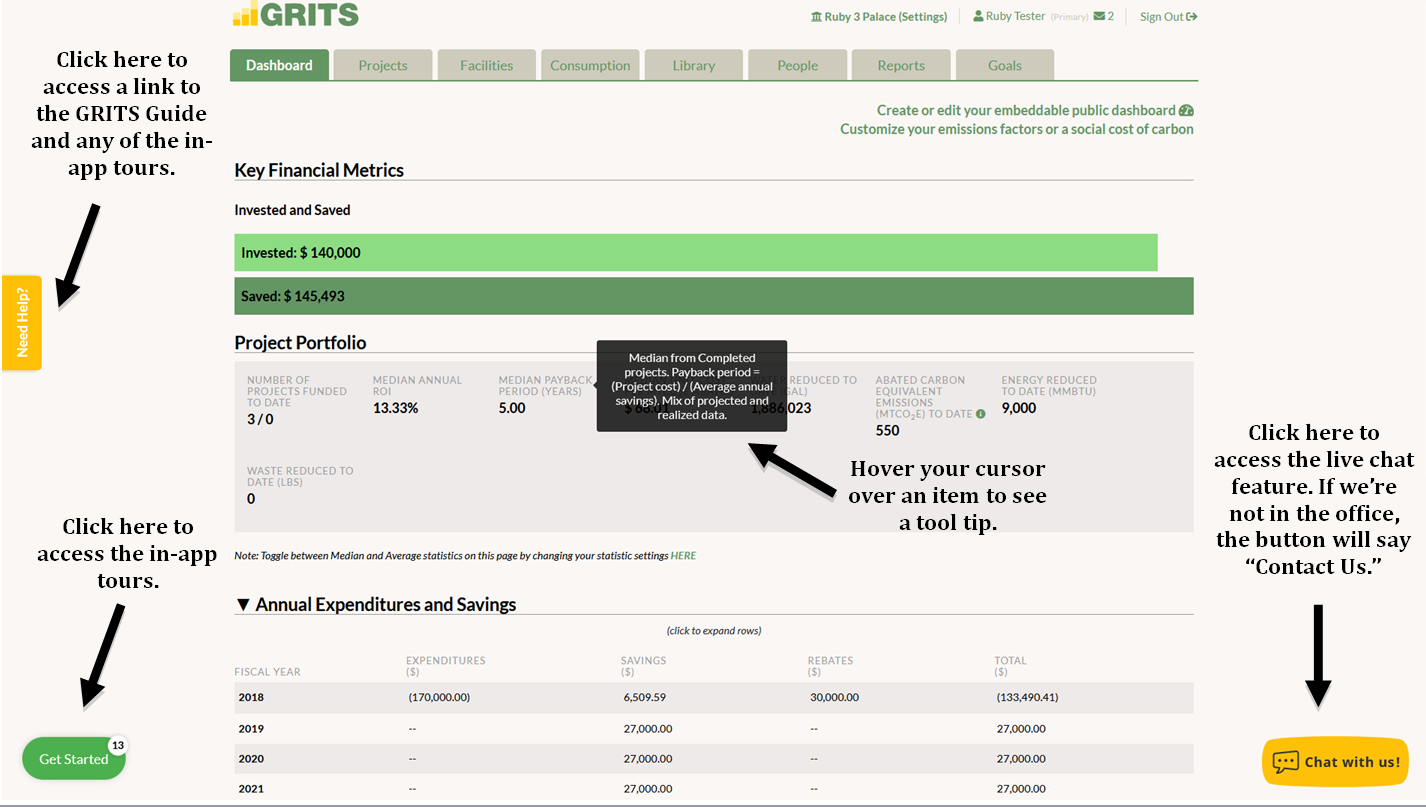This screenshot has height=807, width=1426.
Task: Click the Total ($) column header
Action: pos(1011,666)
